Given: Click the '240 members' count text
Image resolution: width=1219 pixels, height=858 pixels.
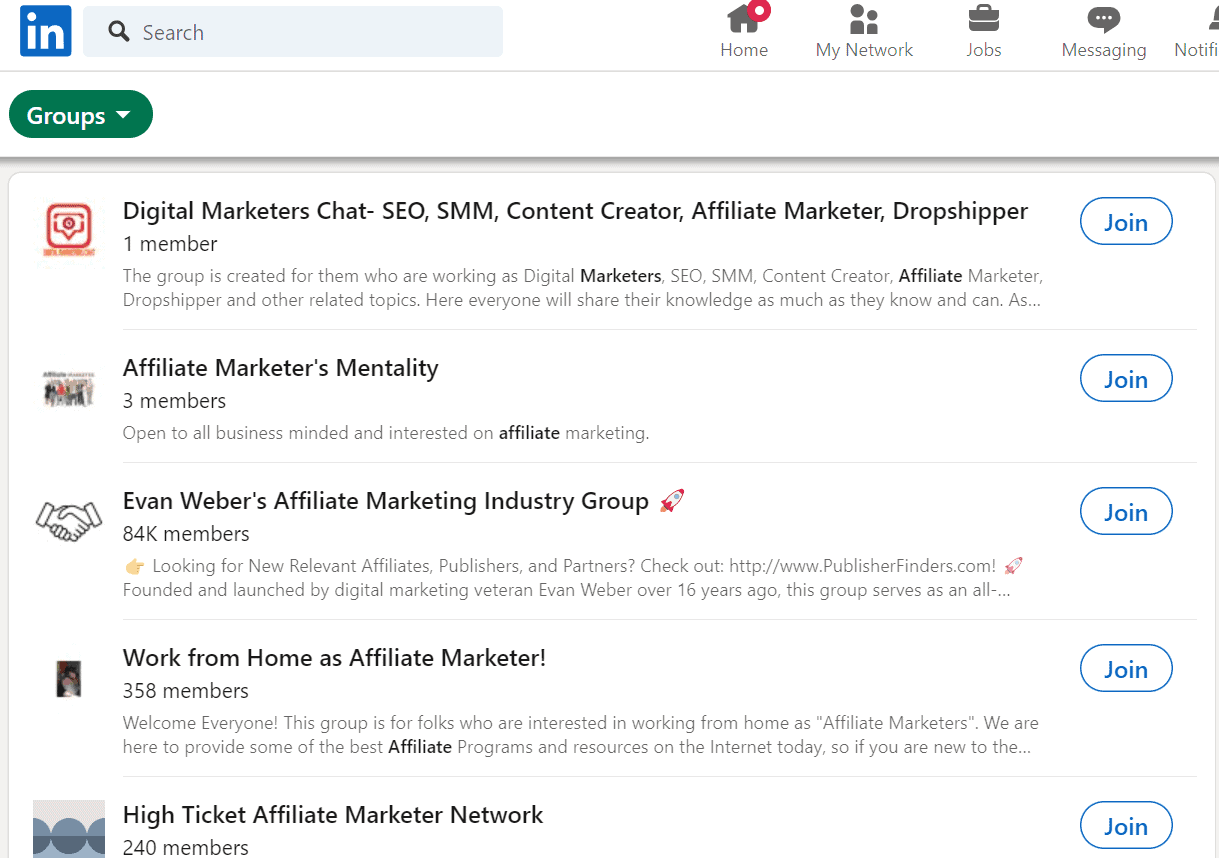Looking at the screenshot, I should pyautogui.click(x=186, y=847).
